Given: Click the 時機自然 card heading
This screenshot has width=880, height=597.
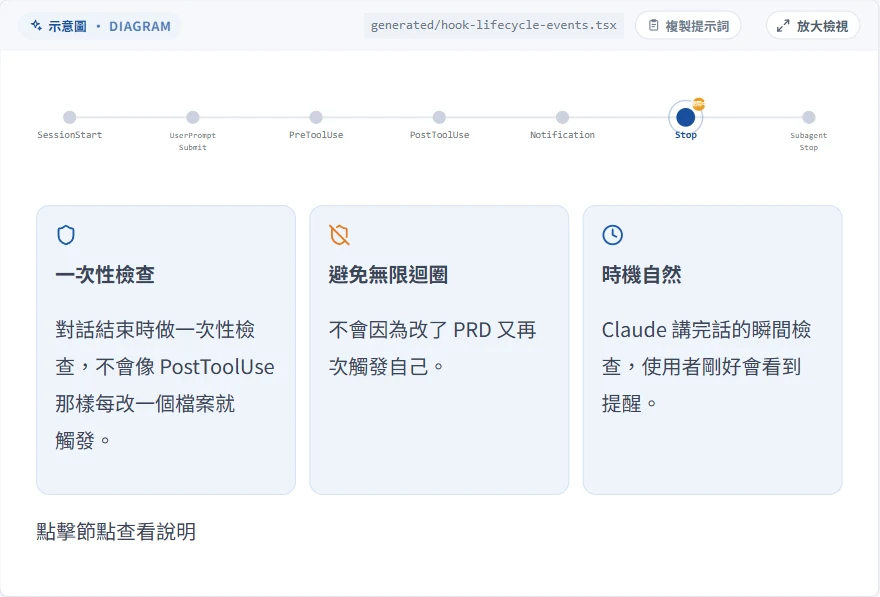Looking at the screenshot, I should tap(641, 275).
